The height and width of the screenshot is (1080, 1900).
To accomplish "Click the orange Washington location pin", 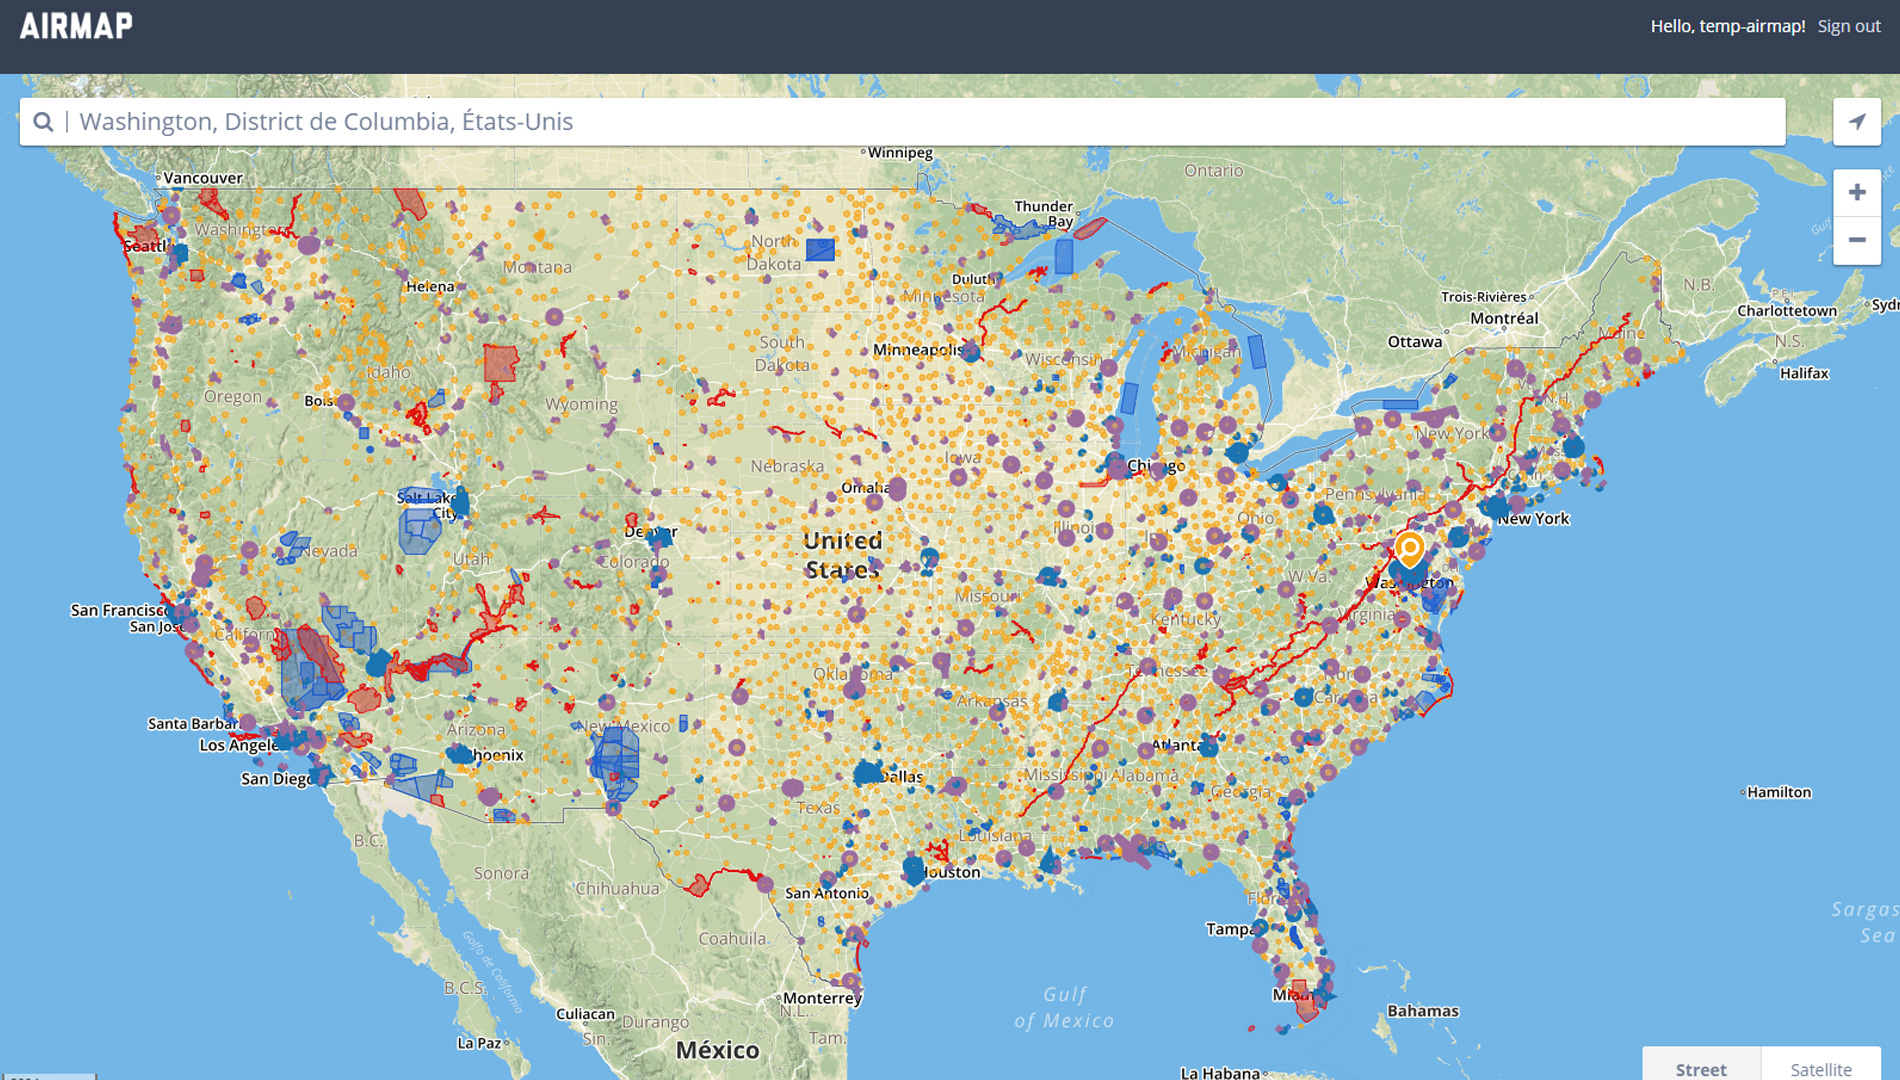I will coord(1410,549).
